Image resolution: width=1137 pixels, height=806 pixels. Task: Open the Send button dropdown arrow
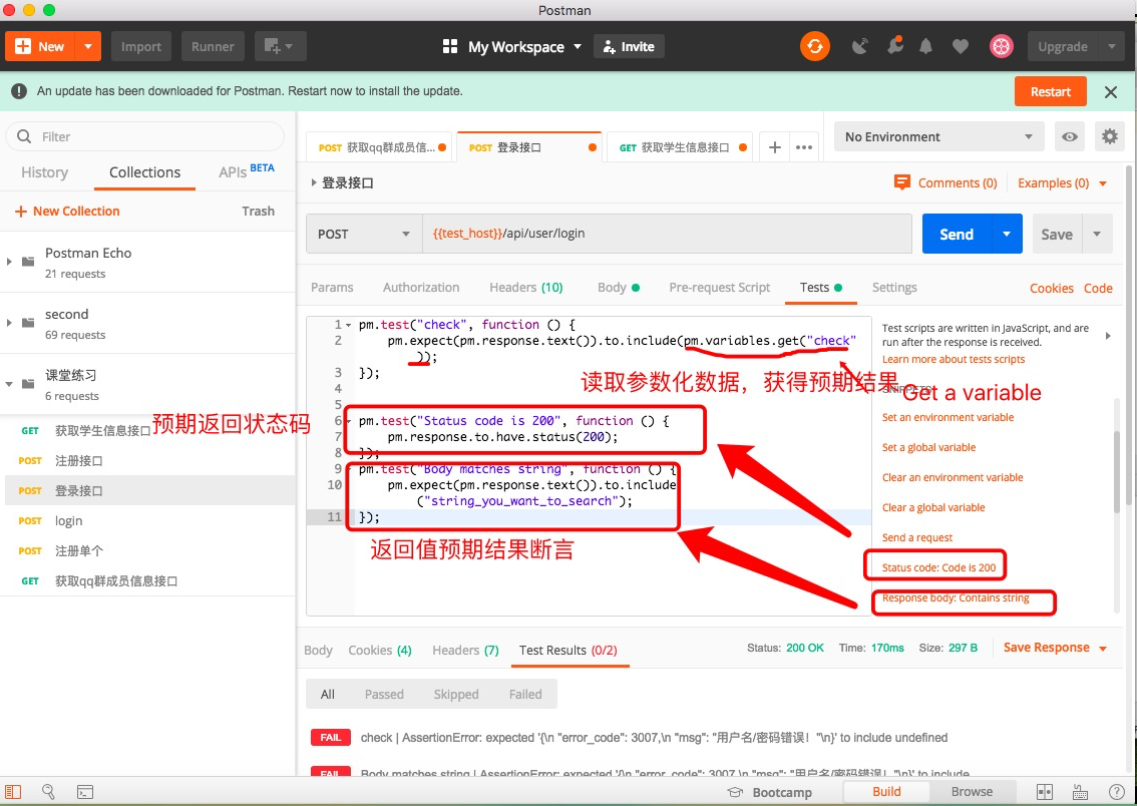coord(1006,233)
